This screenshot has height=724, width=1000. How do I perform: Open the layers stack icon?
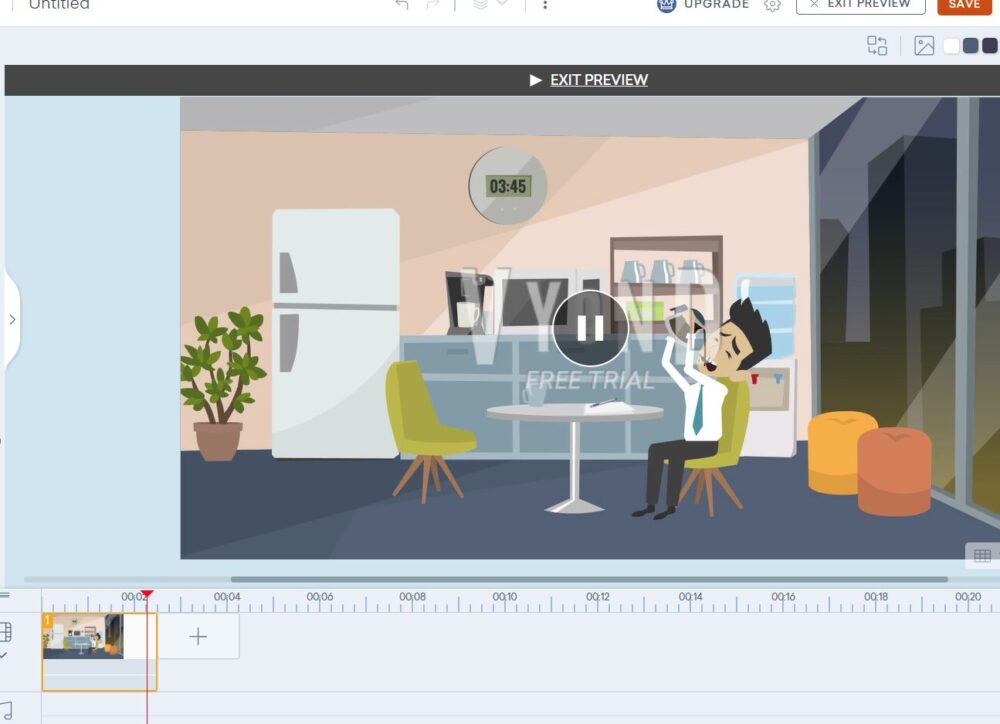(480, 5)
